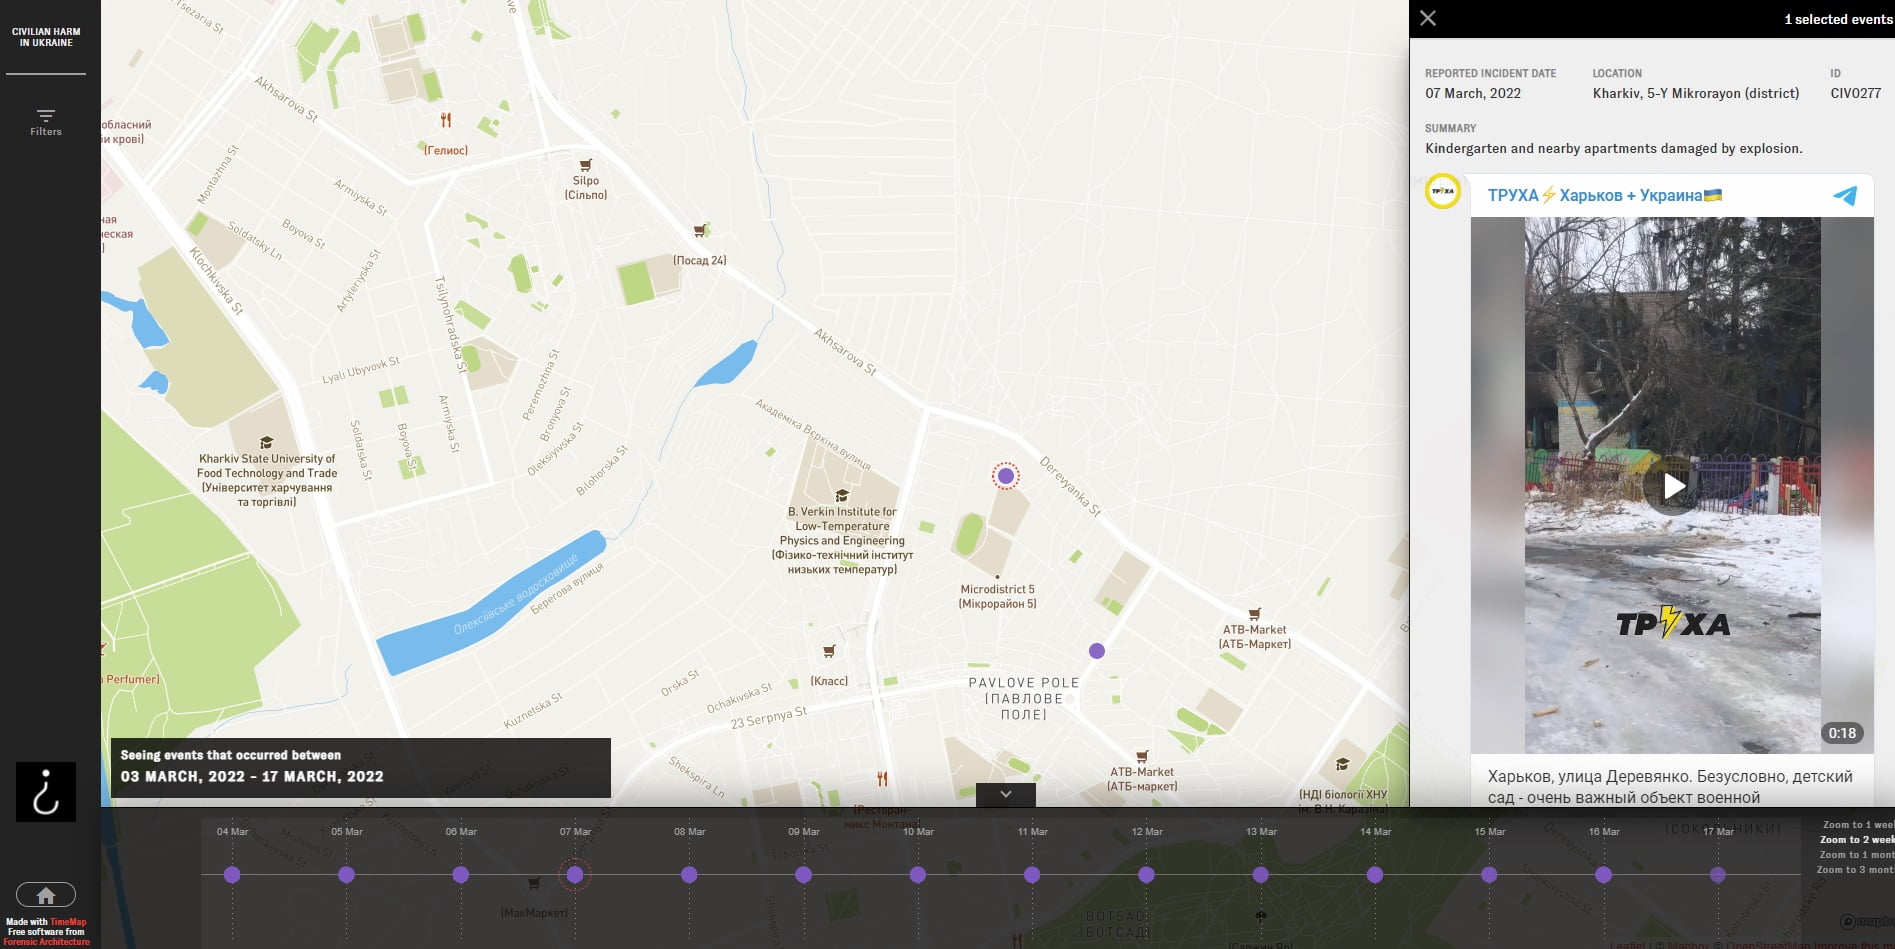This screenshot has width=1895, height=949.
Task: Click Kharkiv State University graduation cap icon
Action: 266,442
